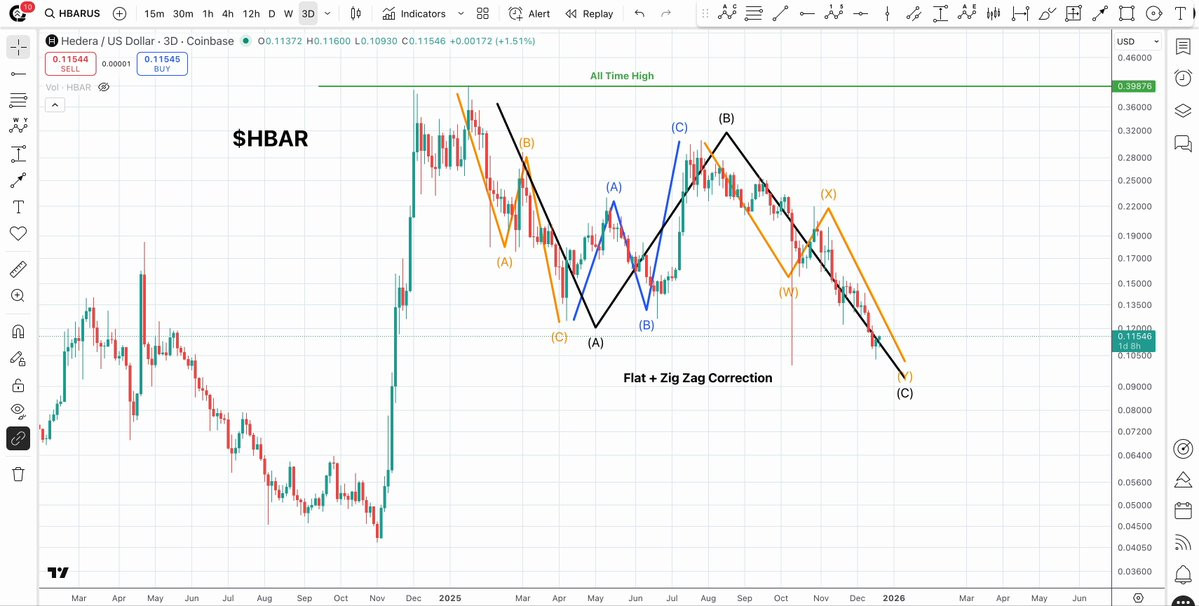Select the date range tool in favorites bar
The image size is (1199, 606).
click(x=1020, y=13)
